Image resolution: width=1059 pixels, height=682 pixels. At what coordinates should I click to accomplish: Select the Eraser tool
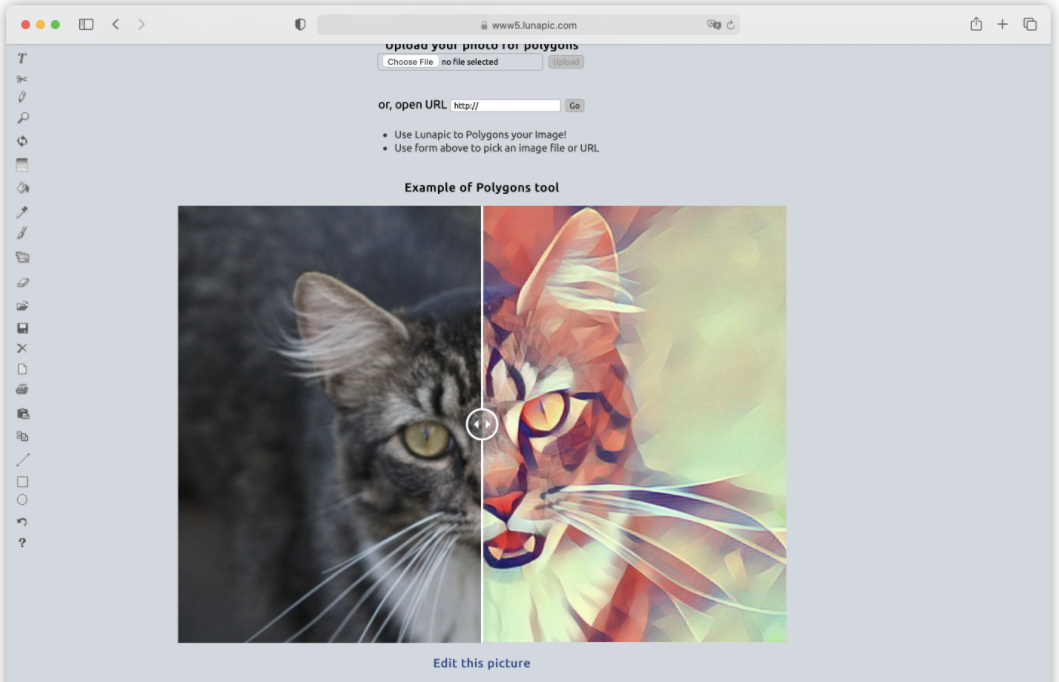point(22,283)
